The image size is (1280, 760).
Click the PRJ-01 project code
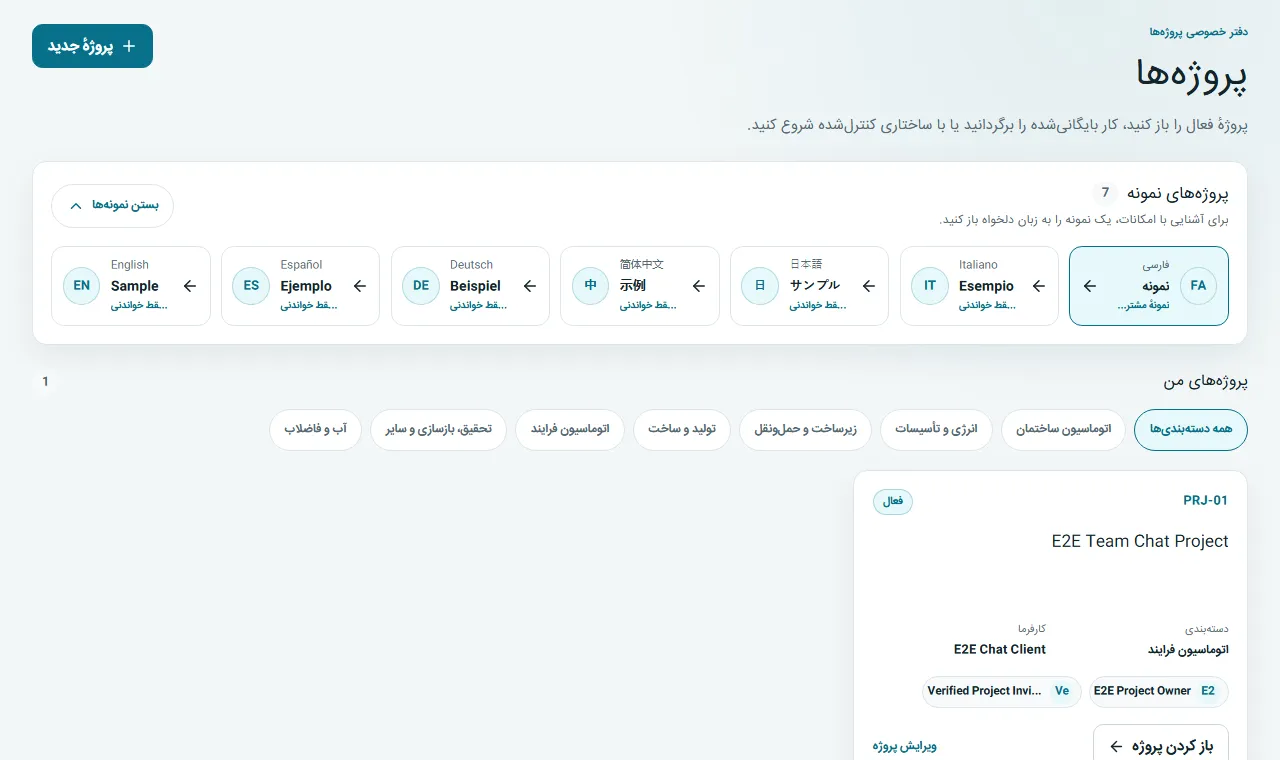pos(1205,501)
